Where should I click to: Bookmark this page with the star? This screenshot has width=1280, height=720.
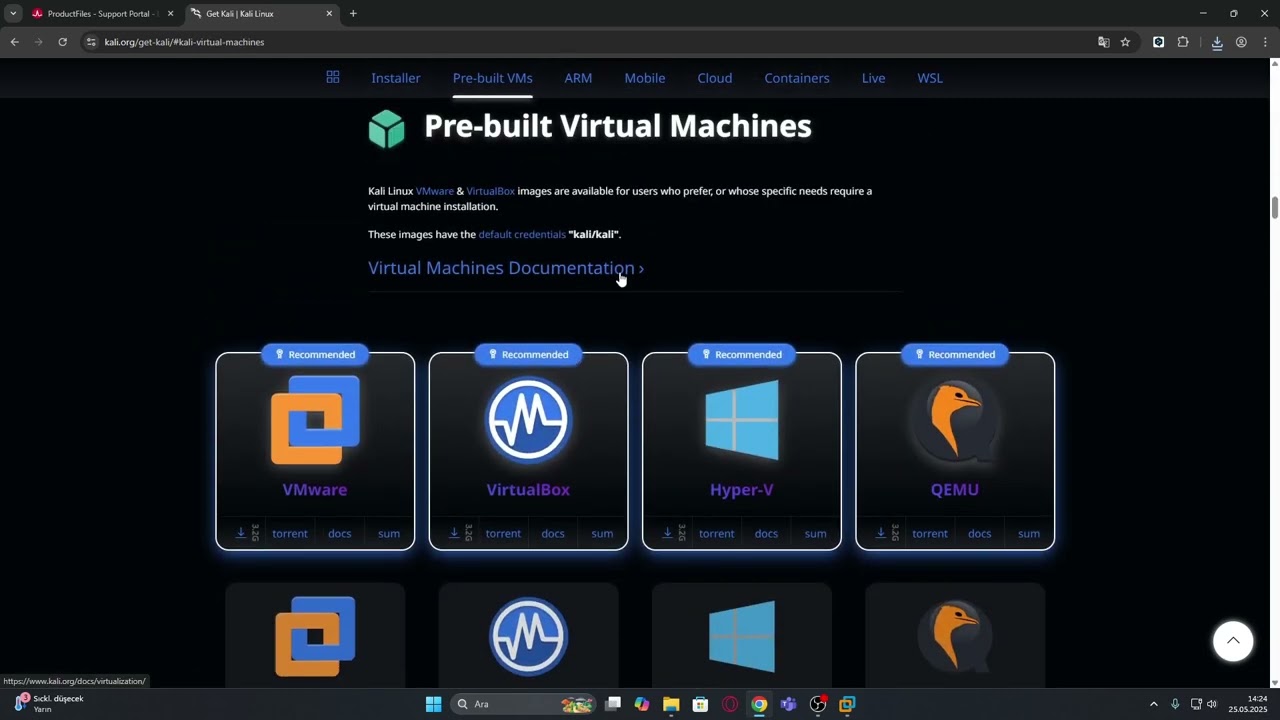[x=1125, y=42]
